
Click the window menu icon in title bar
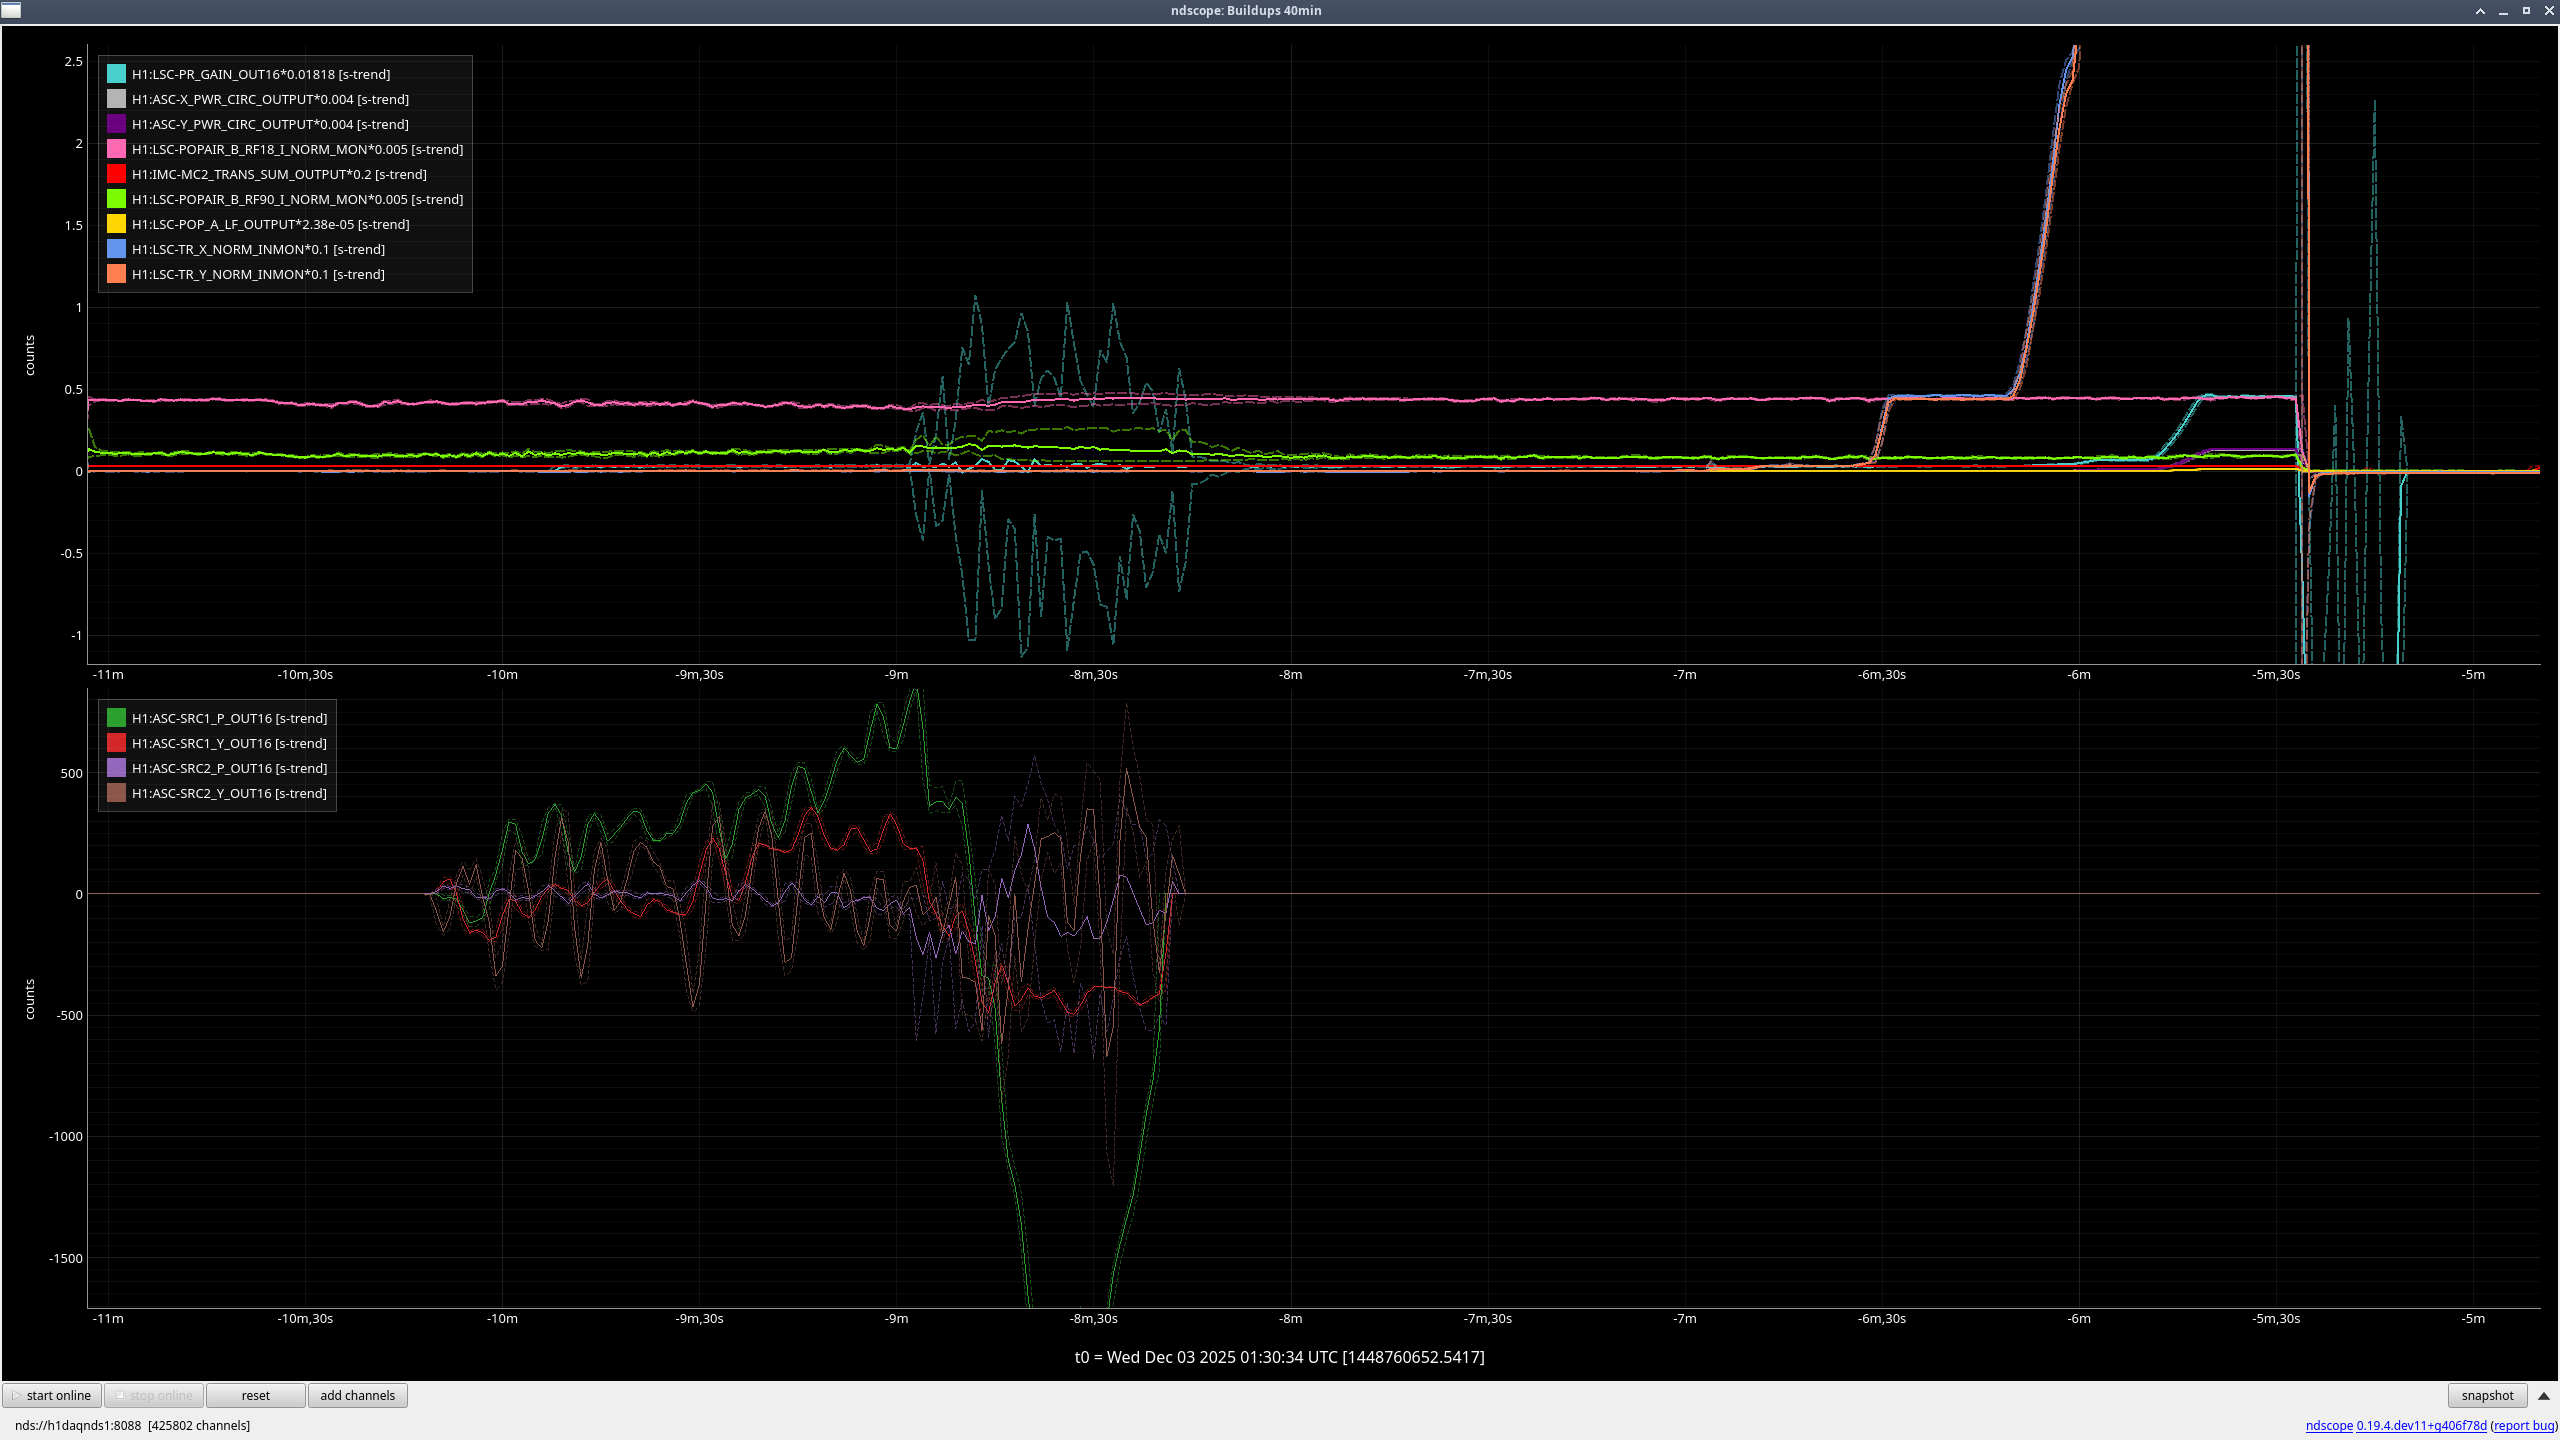(11, 10)
